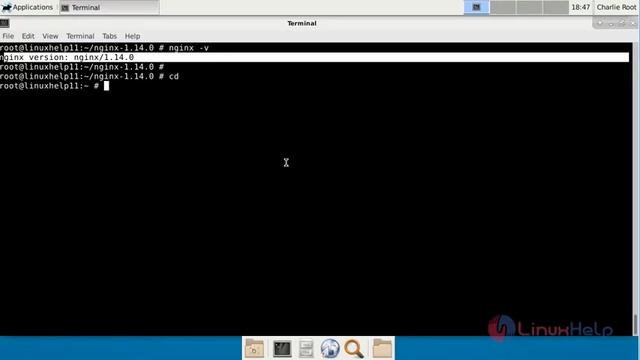
Task: Launch the web browser globe icon
Action: [330, 349]
